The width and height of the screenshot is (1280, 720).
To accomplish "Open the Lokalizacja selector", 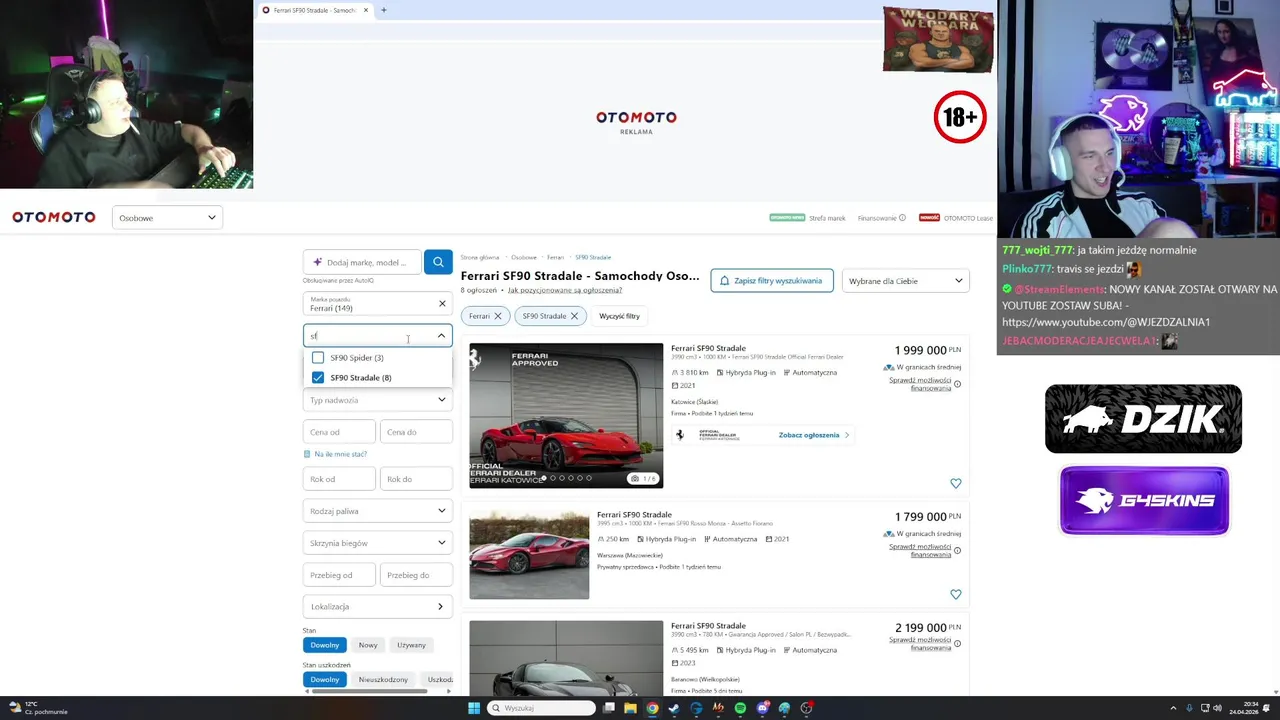I will pyautogui.click(x=378, y=606).
